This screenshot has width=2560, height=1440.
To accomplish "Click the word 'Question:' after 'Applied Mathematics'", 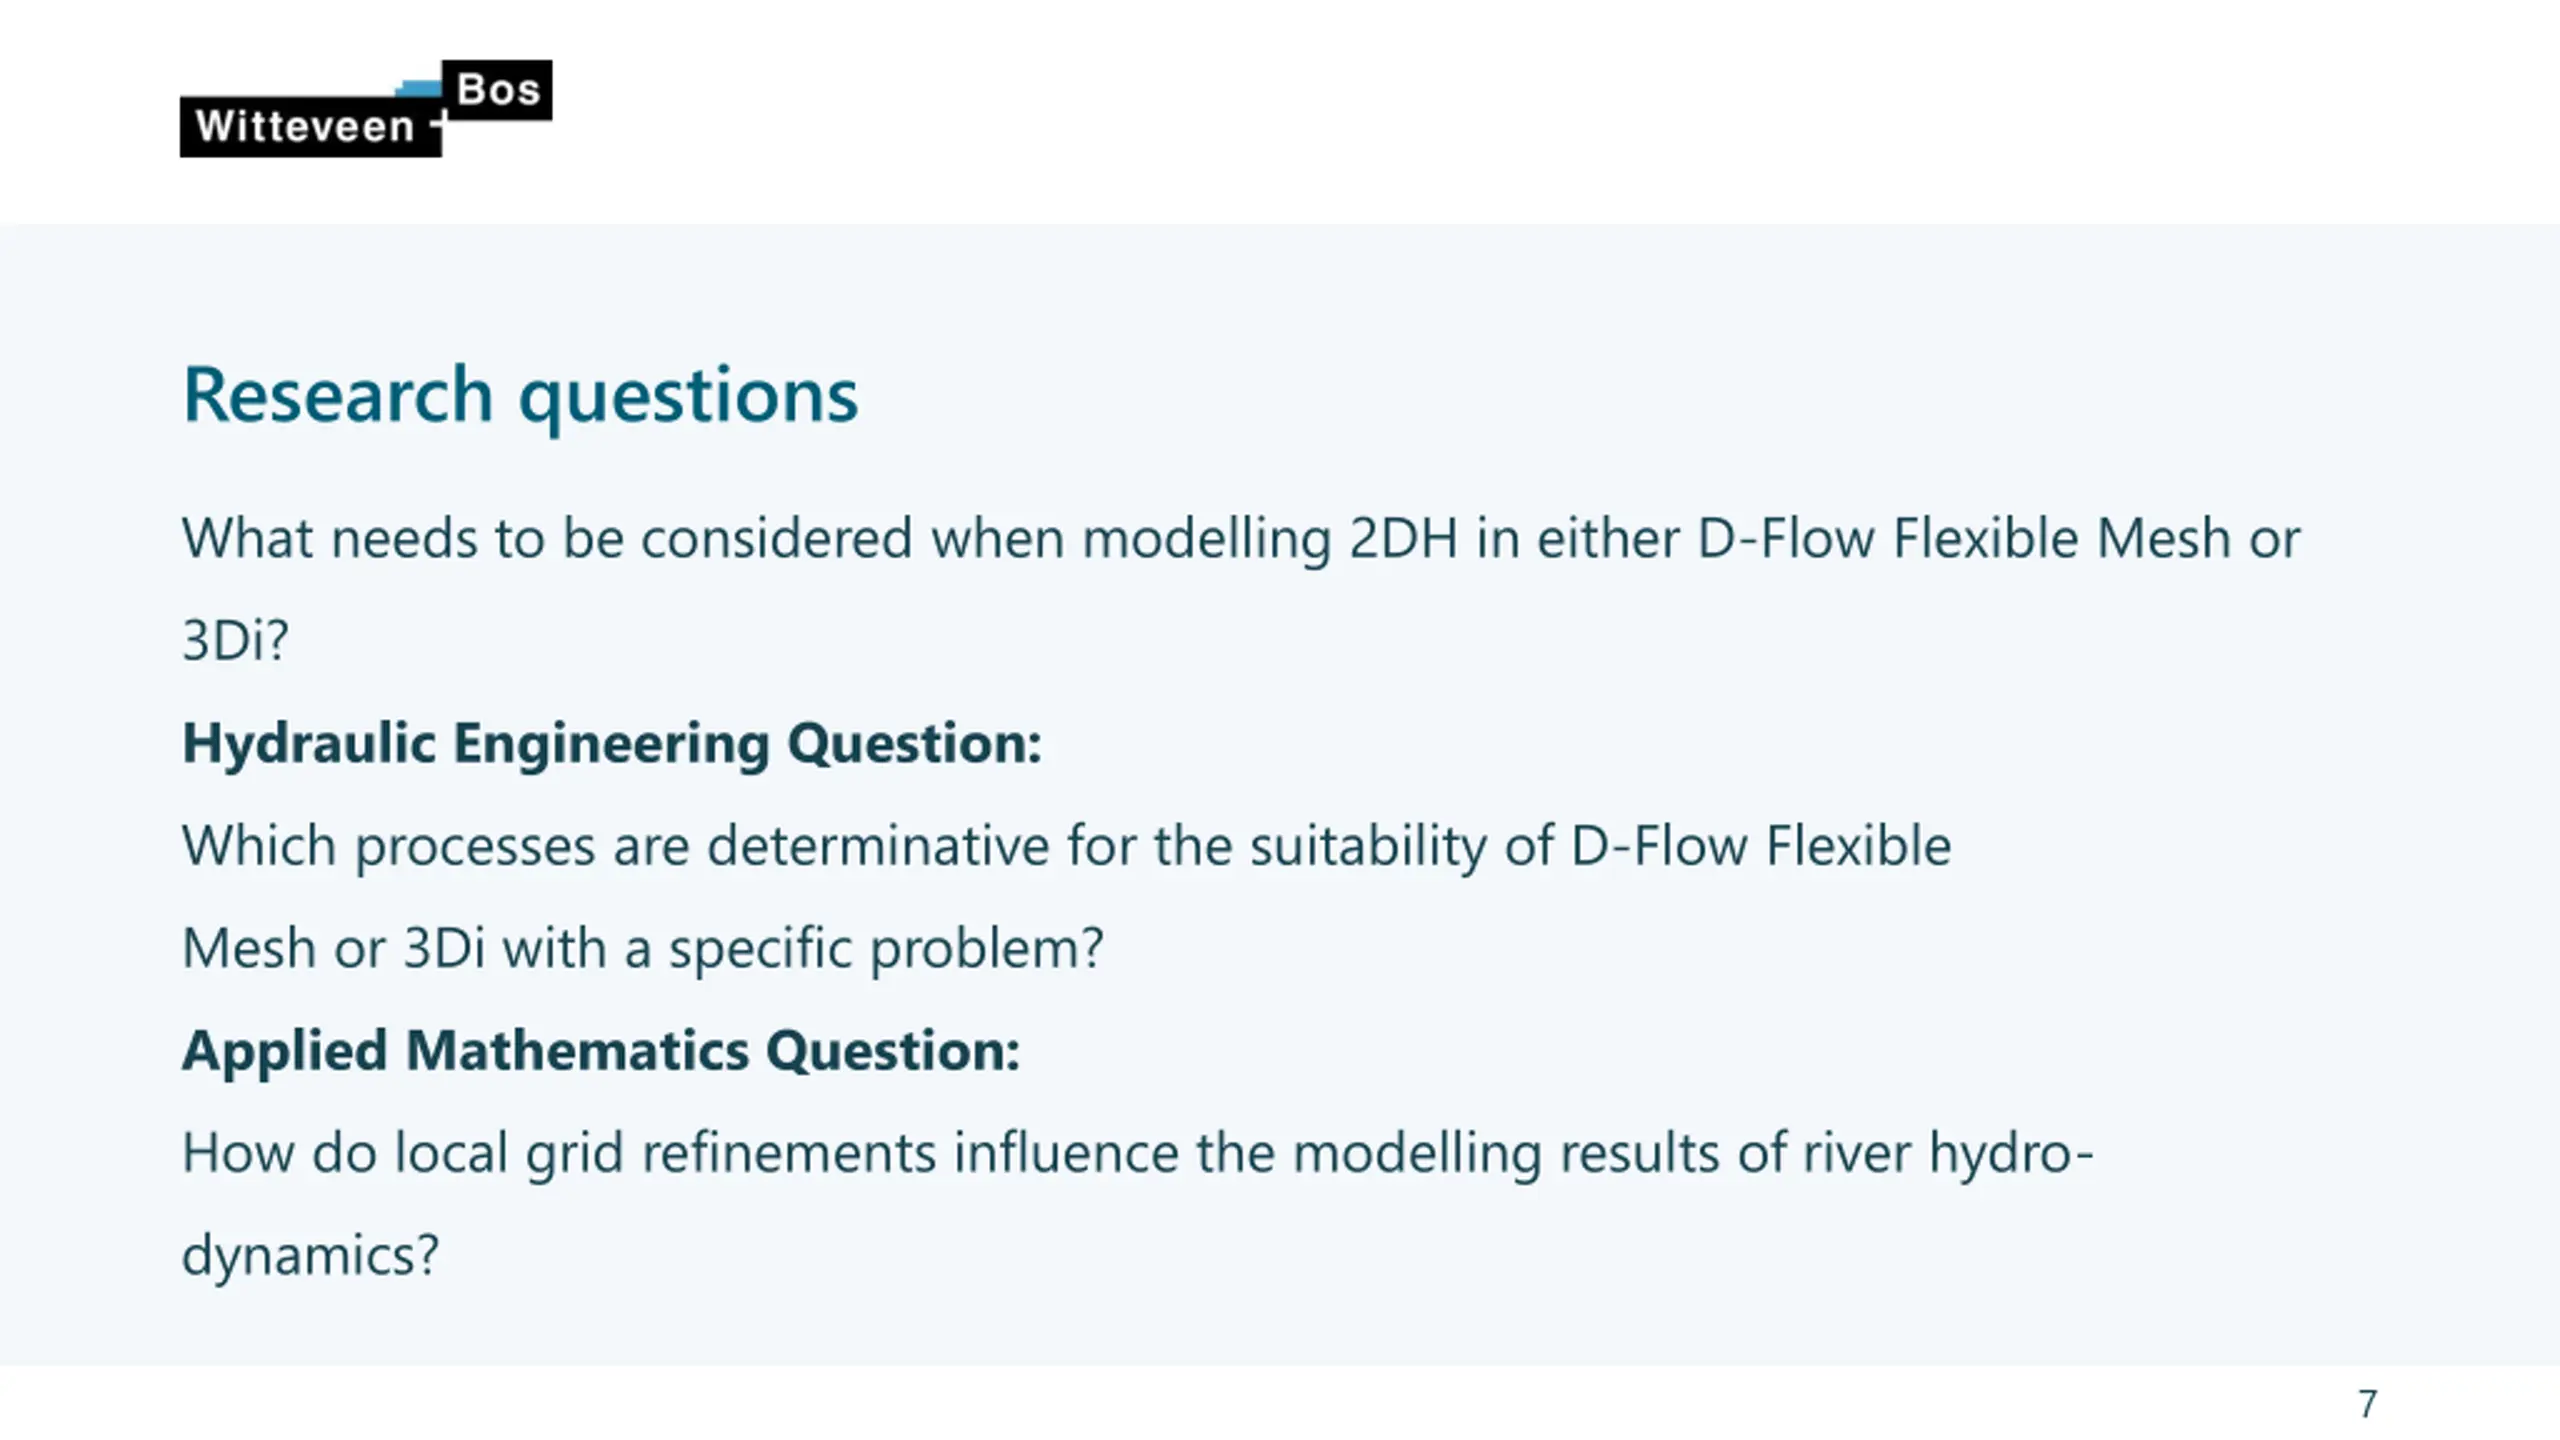I will pos(893,1052).
